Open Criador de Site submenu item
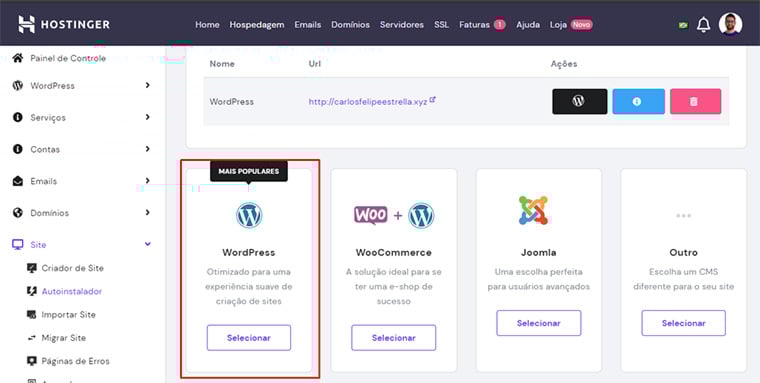This screenshot has width=760, height=383. [x=73, y=268]
